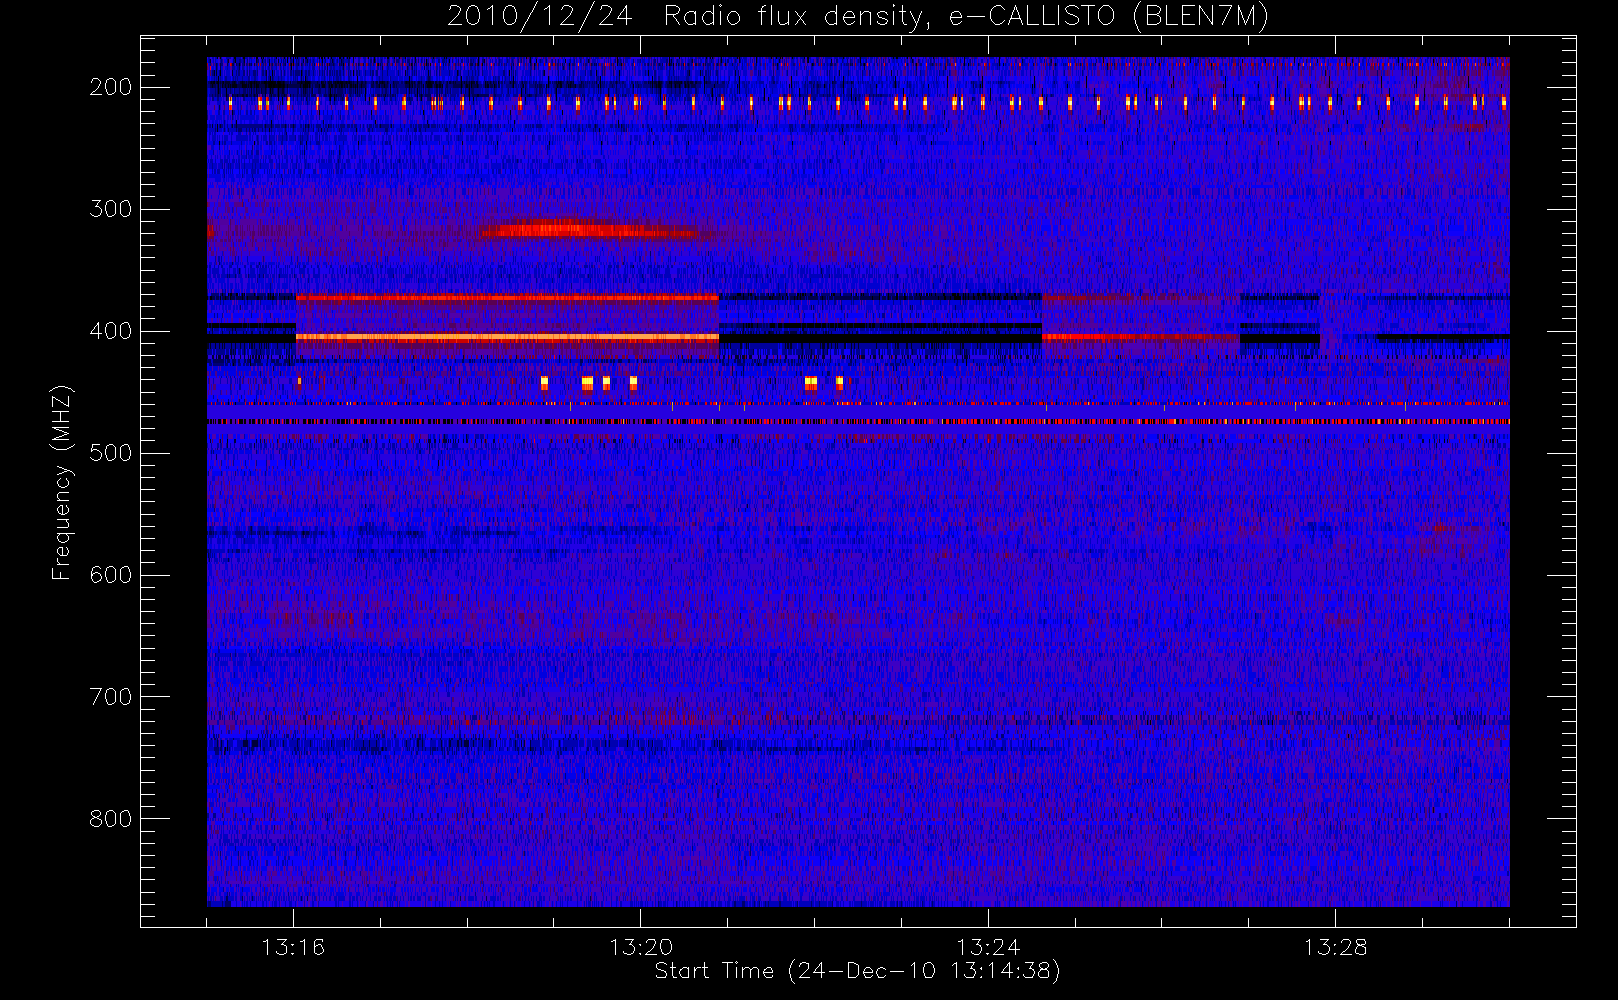The image size is (1618, 1000).
Task: Click the 13:24 time tick label
Action: (x=988, y=947)
